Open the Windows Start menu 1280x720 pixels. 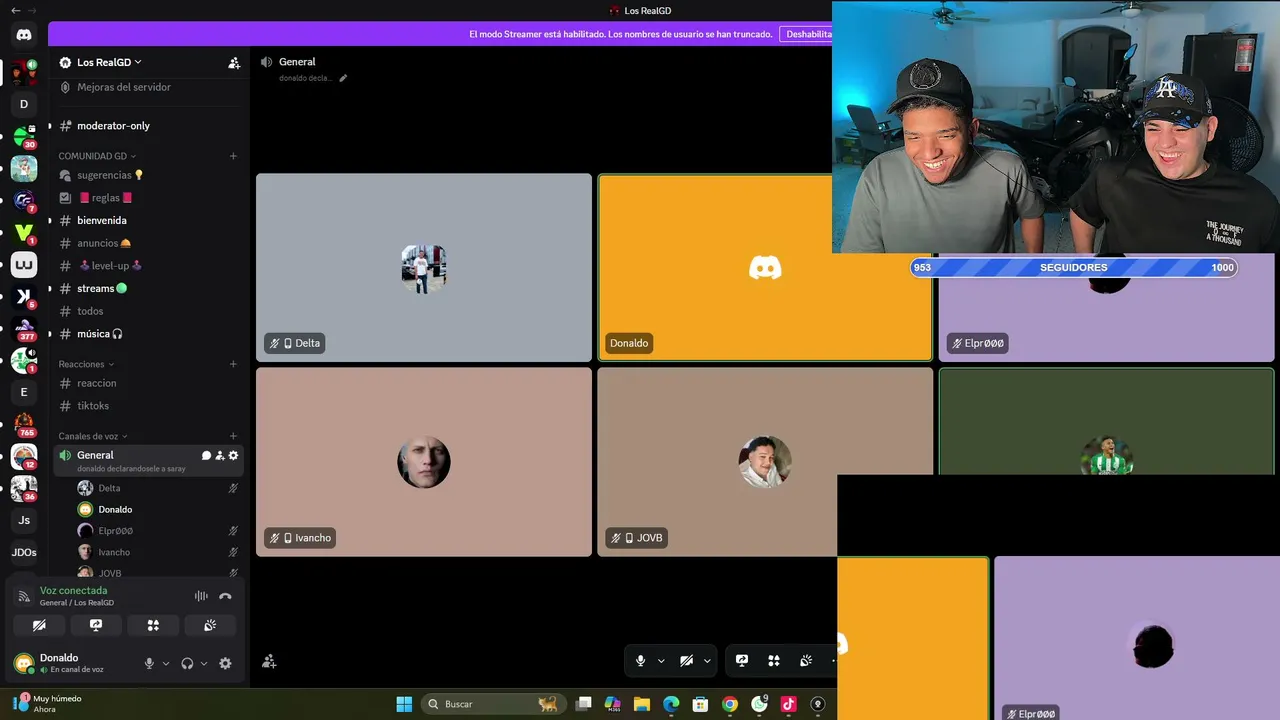(x=404, y=704)
